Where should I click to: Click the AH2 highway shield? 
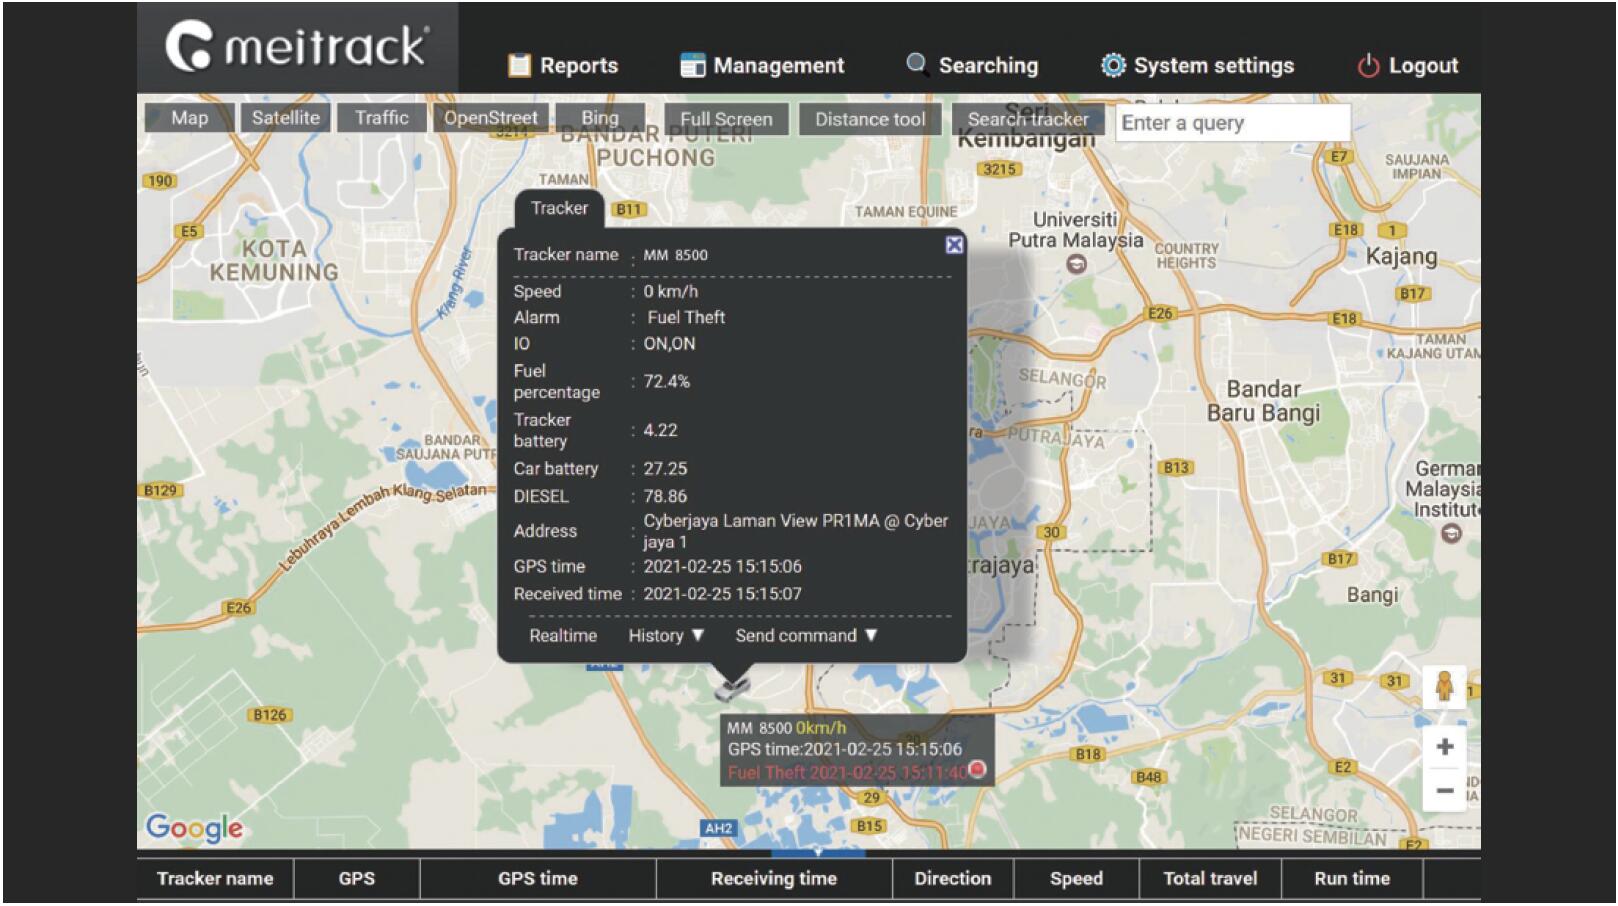tap(719, 828)
